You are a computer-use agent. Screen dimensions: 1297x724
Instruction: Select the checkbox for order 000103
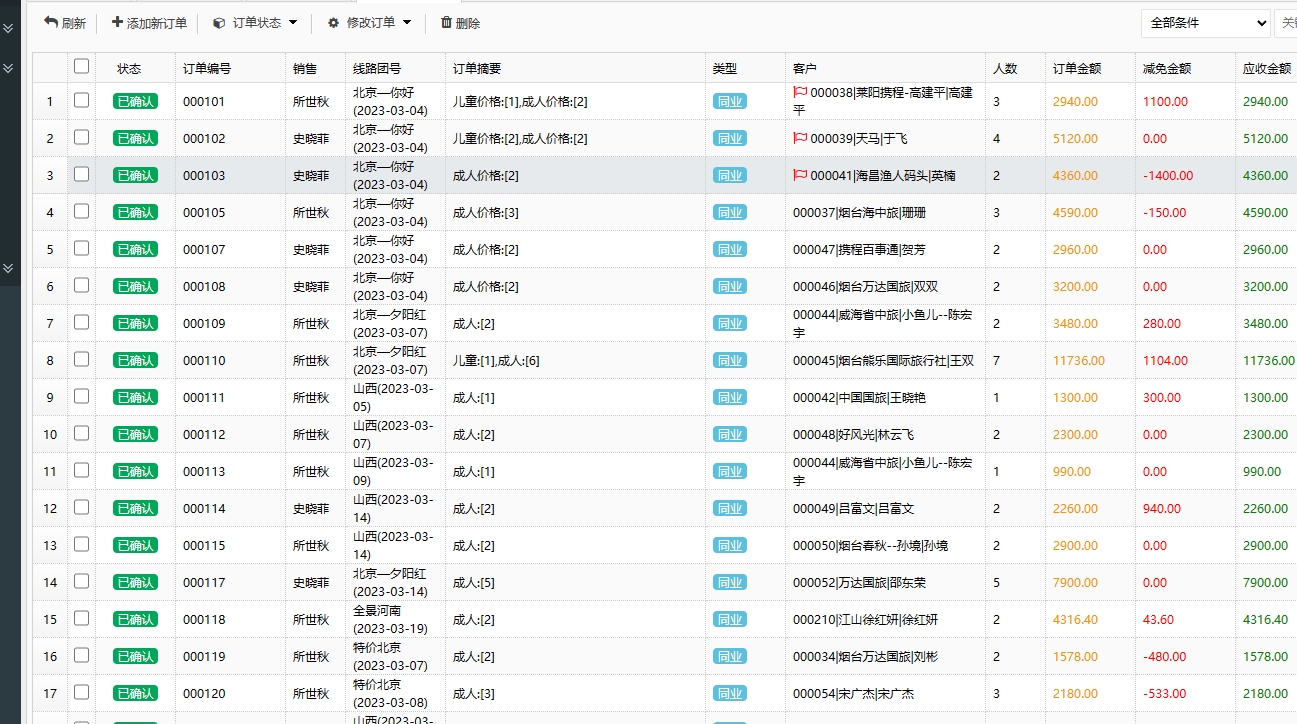pos(81,175)
